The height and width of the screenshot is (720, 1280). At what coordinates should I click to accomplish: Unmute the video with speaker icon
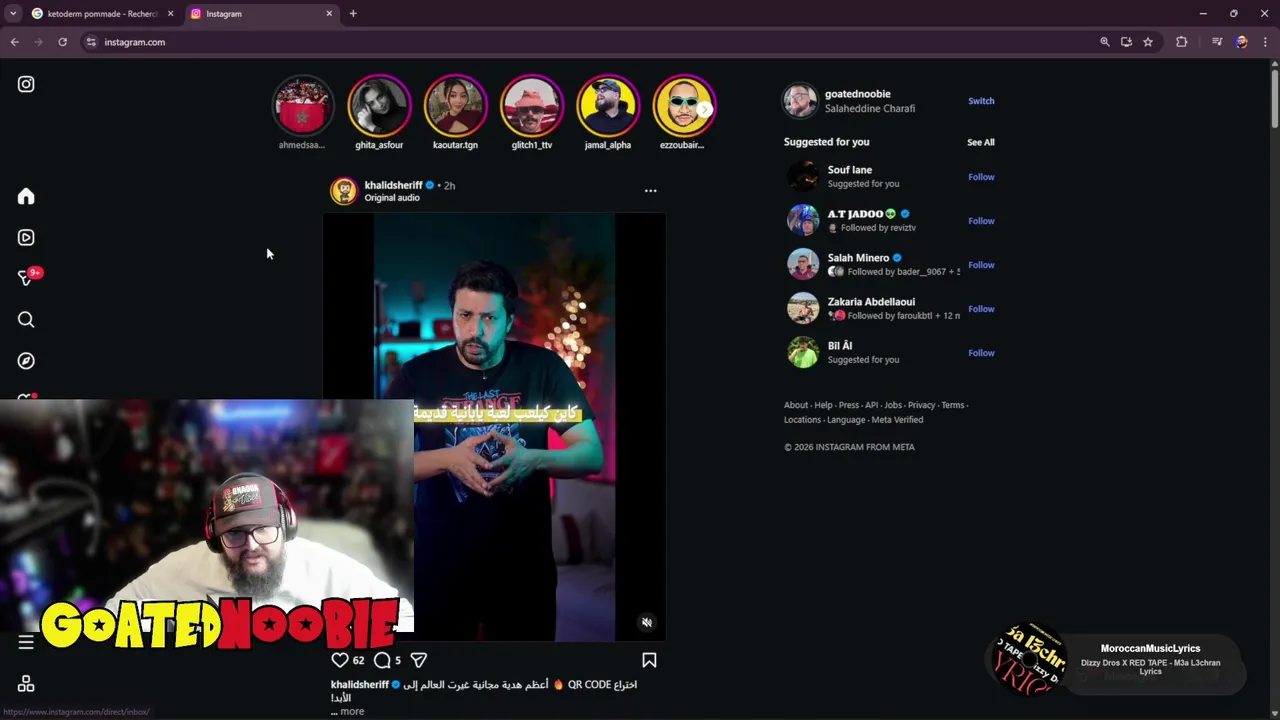(647, 622)
